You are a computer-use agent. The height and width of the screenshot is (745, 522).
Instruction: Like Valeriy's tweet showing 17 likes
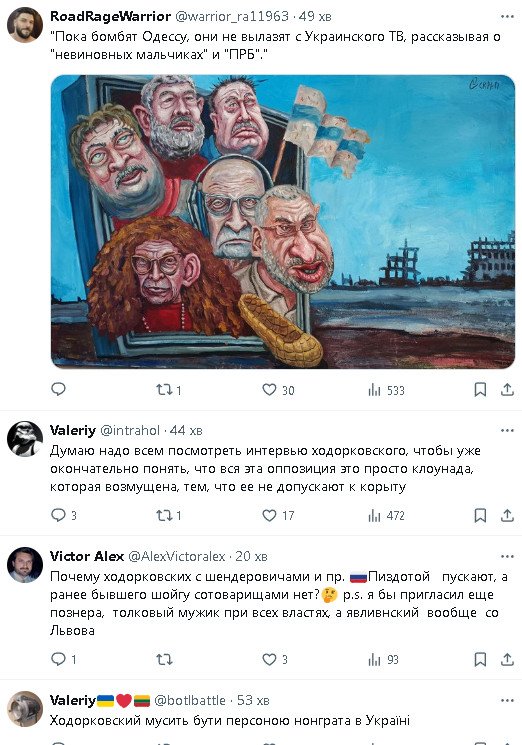278,516
